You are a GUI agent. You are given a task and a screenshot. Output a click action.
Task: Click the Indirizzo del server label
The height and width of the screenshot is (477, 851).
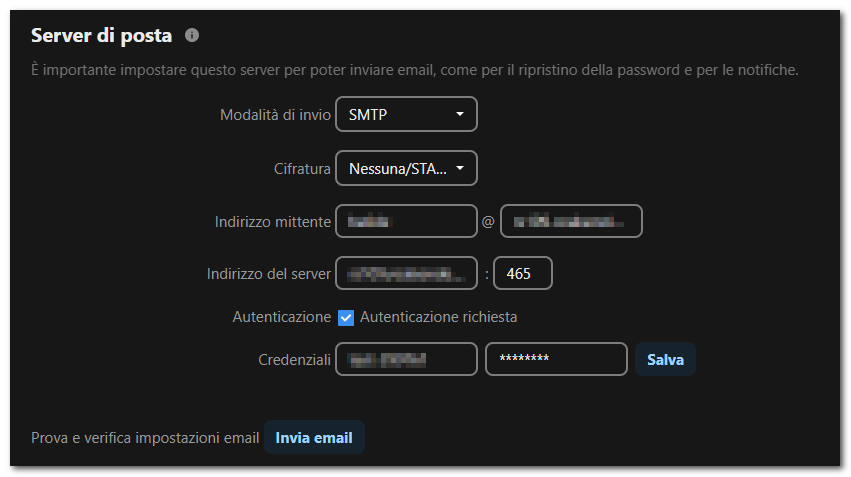coord(269,274)
